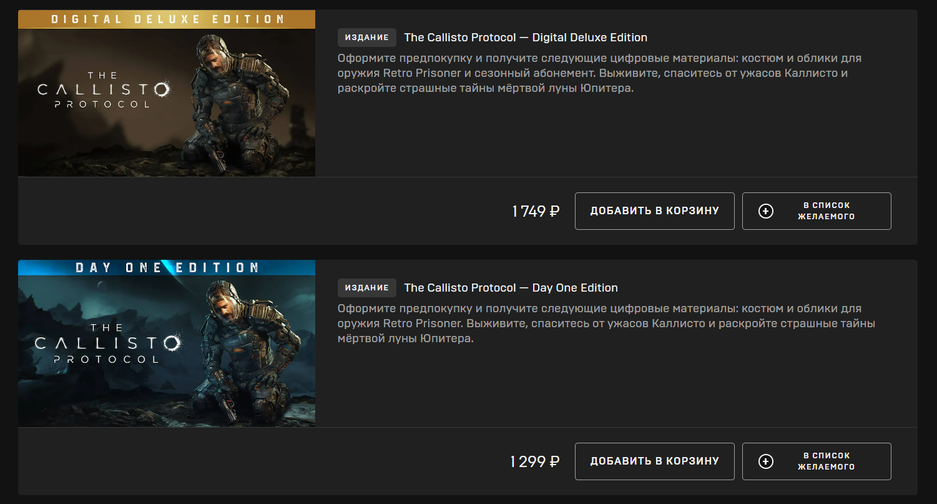This screenshot has width=937, height=504.
Task: Open Digital Deluxe Edition cover thumbnail
Action: point(167,93)
